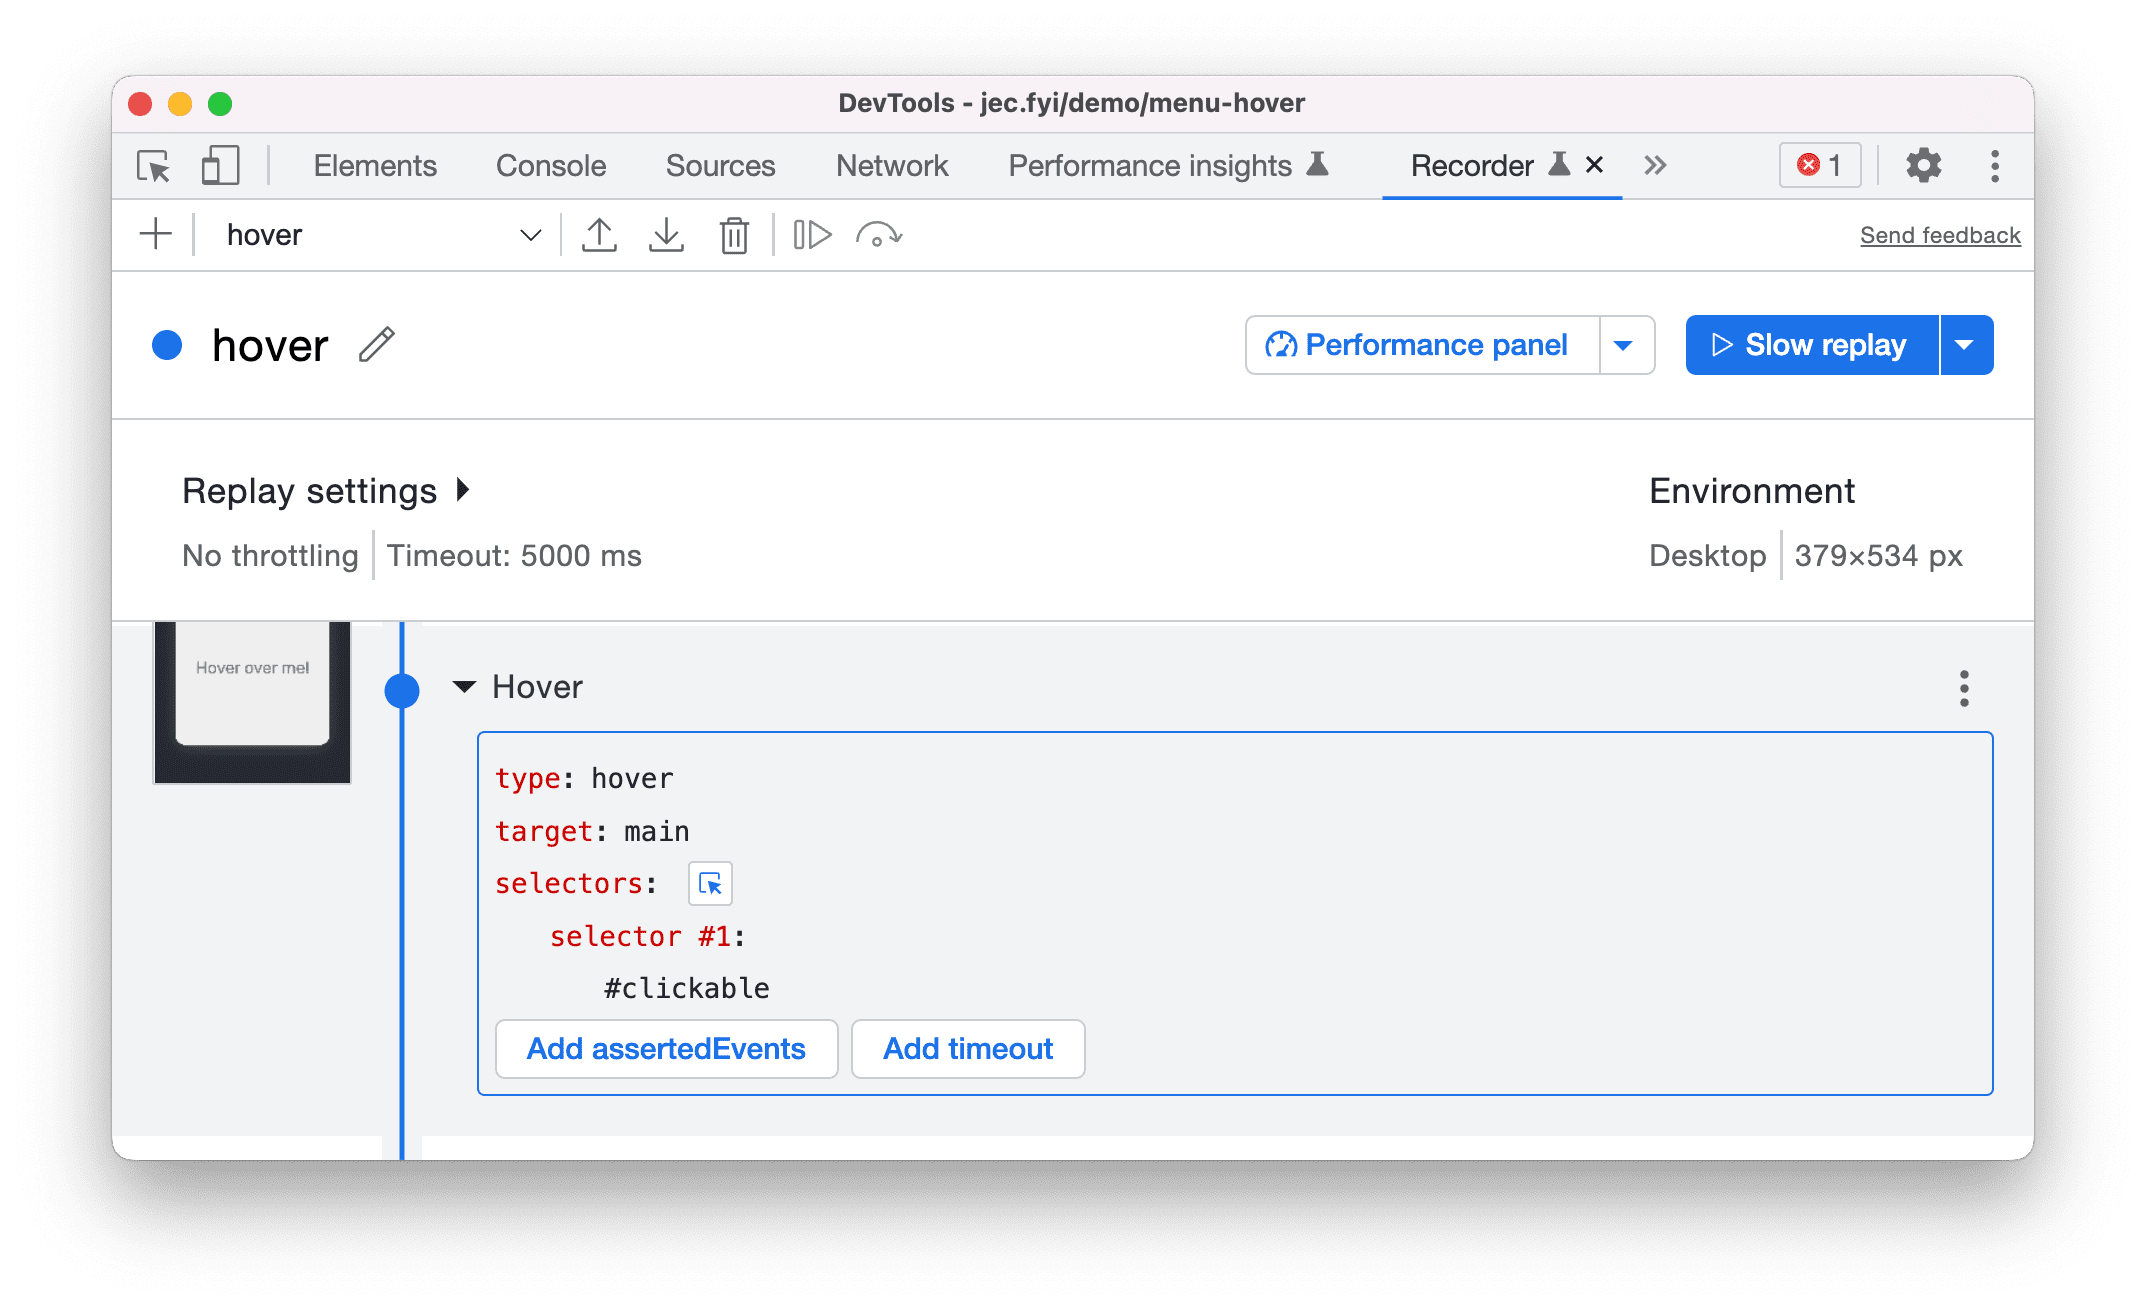Click the step-through replay icon
Image resolution: width=2146 pixels, height=1308 pixels.
pyautogui.click(x=811, y=233)
